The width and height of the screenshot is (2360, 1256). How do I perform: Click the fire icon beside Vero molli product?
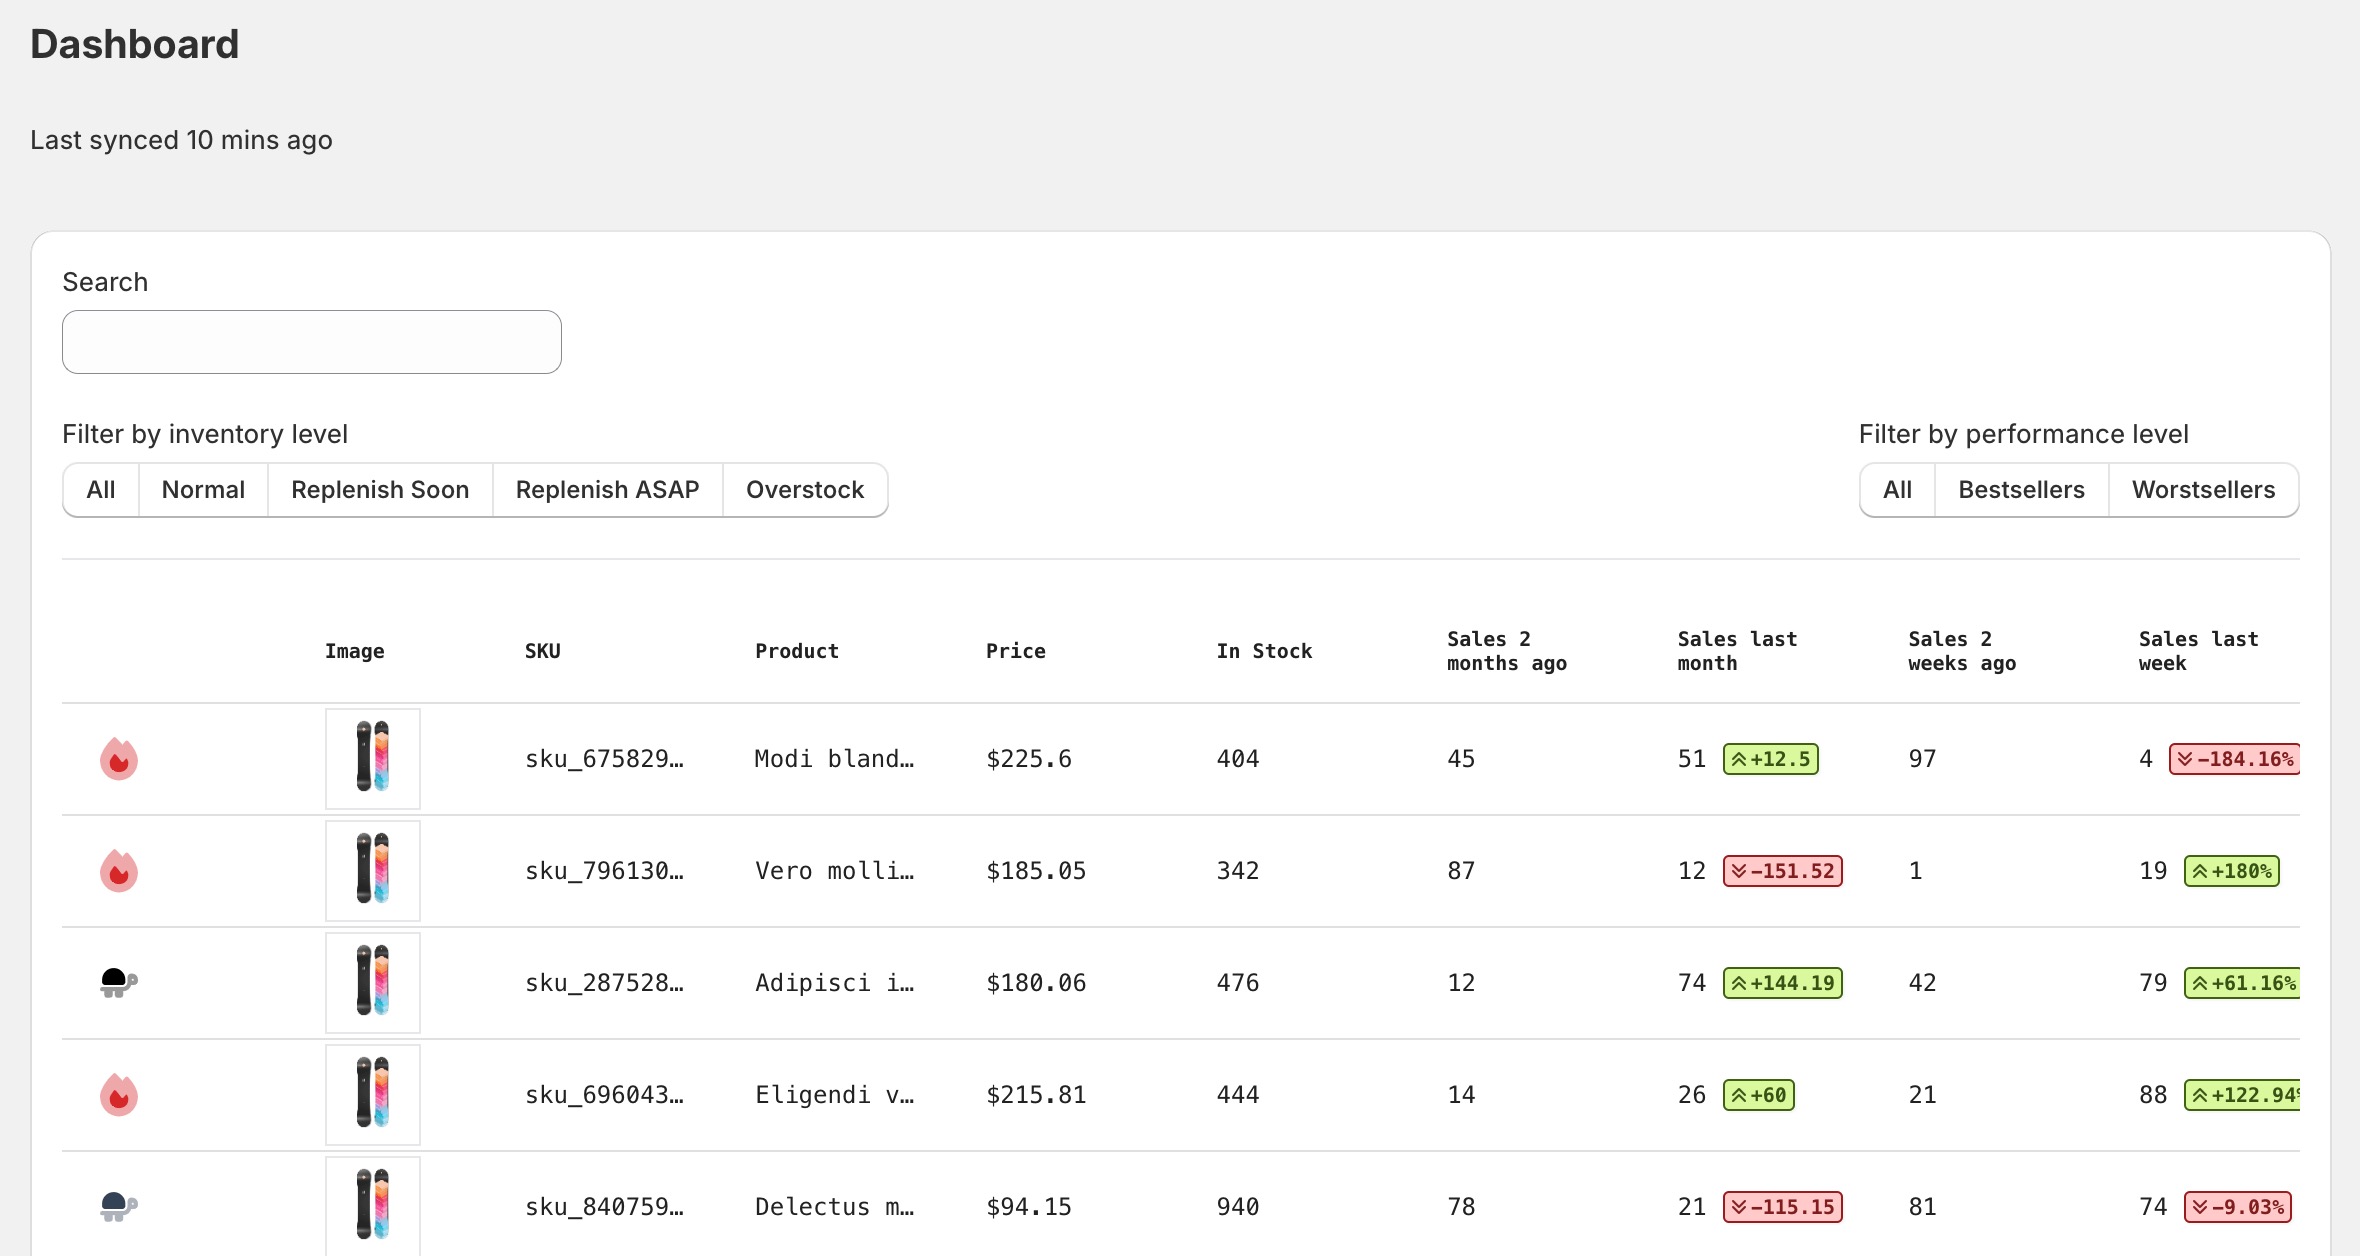[119, 871]
